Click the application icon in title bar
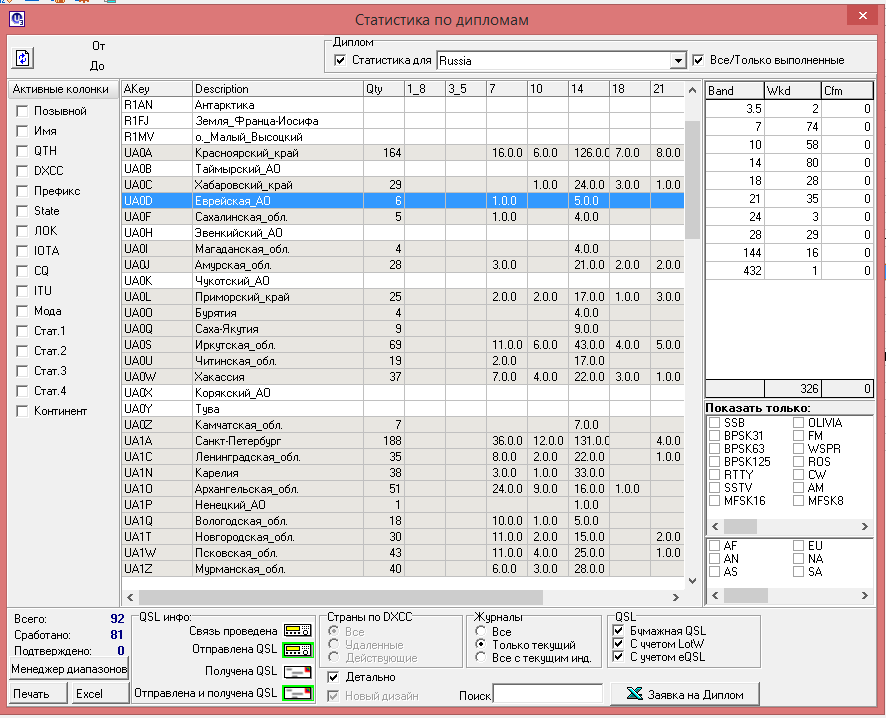 [17, 17]
